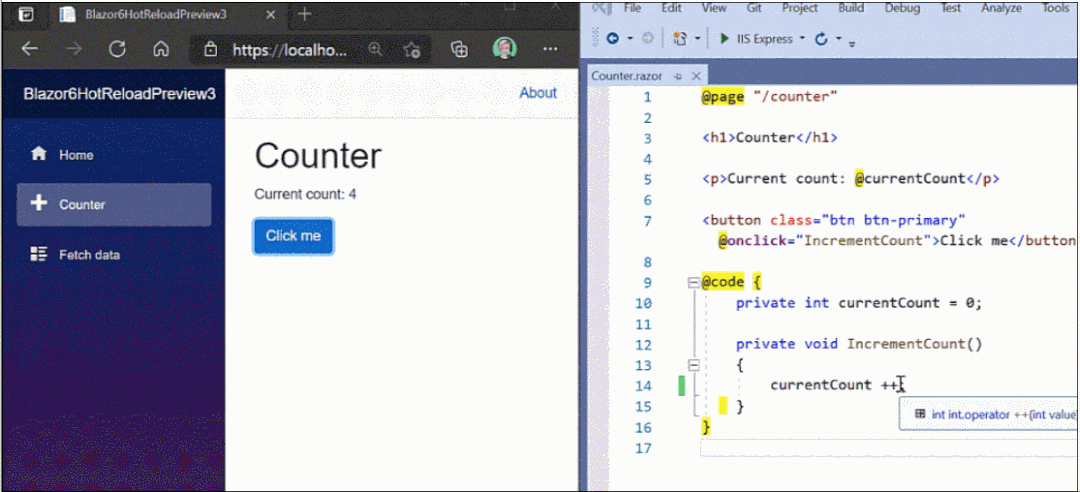Collapse the IncrementCount method outline
Viewport: 1080px width, 492px height.
point(694,365)
